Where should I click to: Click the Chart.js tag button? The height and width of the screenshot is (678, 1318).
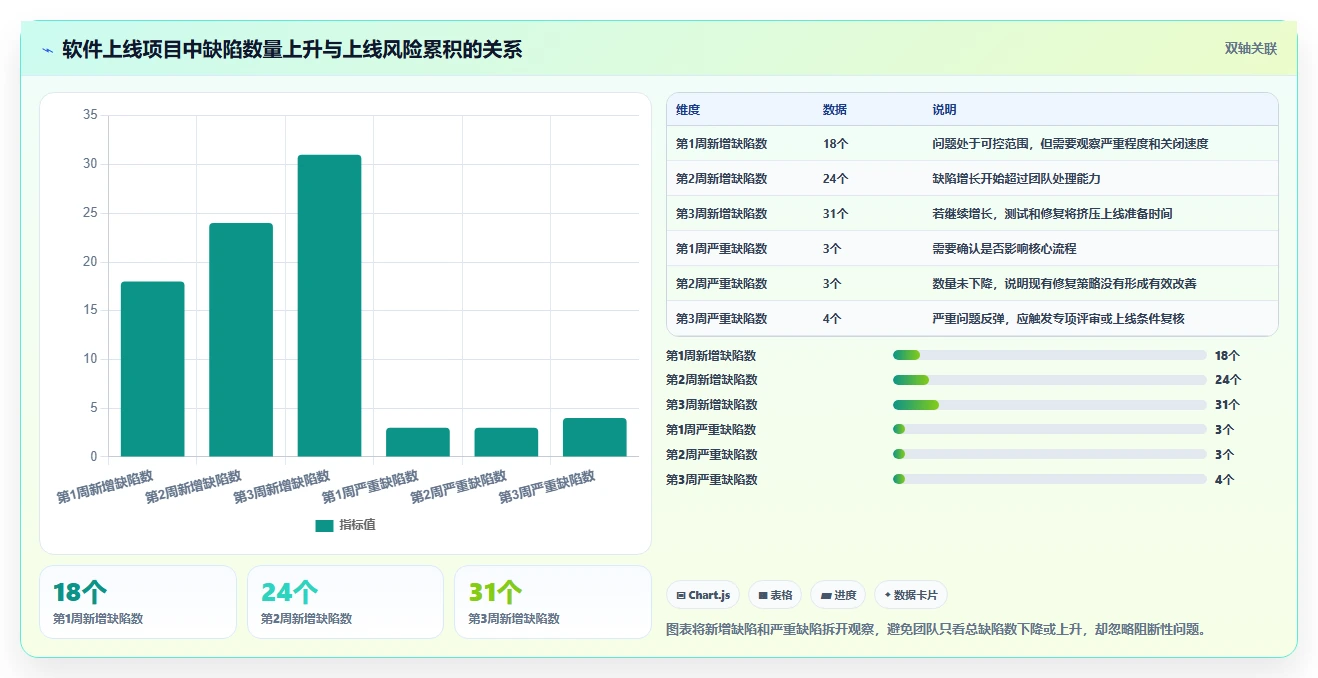pyautogui.click(x=703, y=595)
